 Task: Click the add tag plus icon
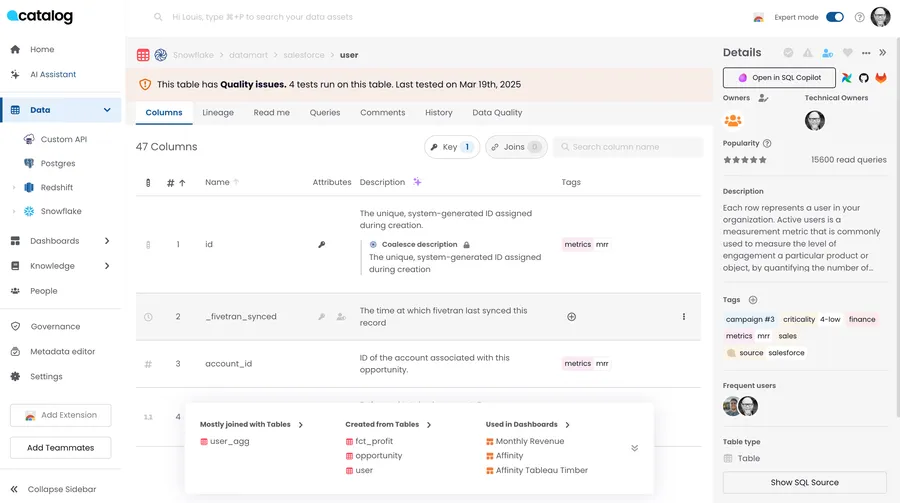click(x=753, y=300)
